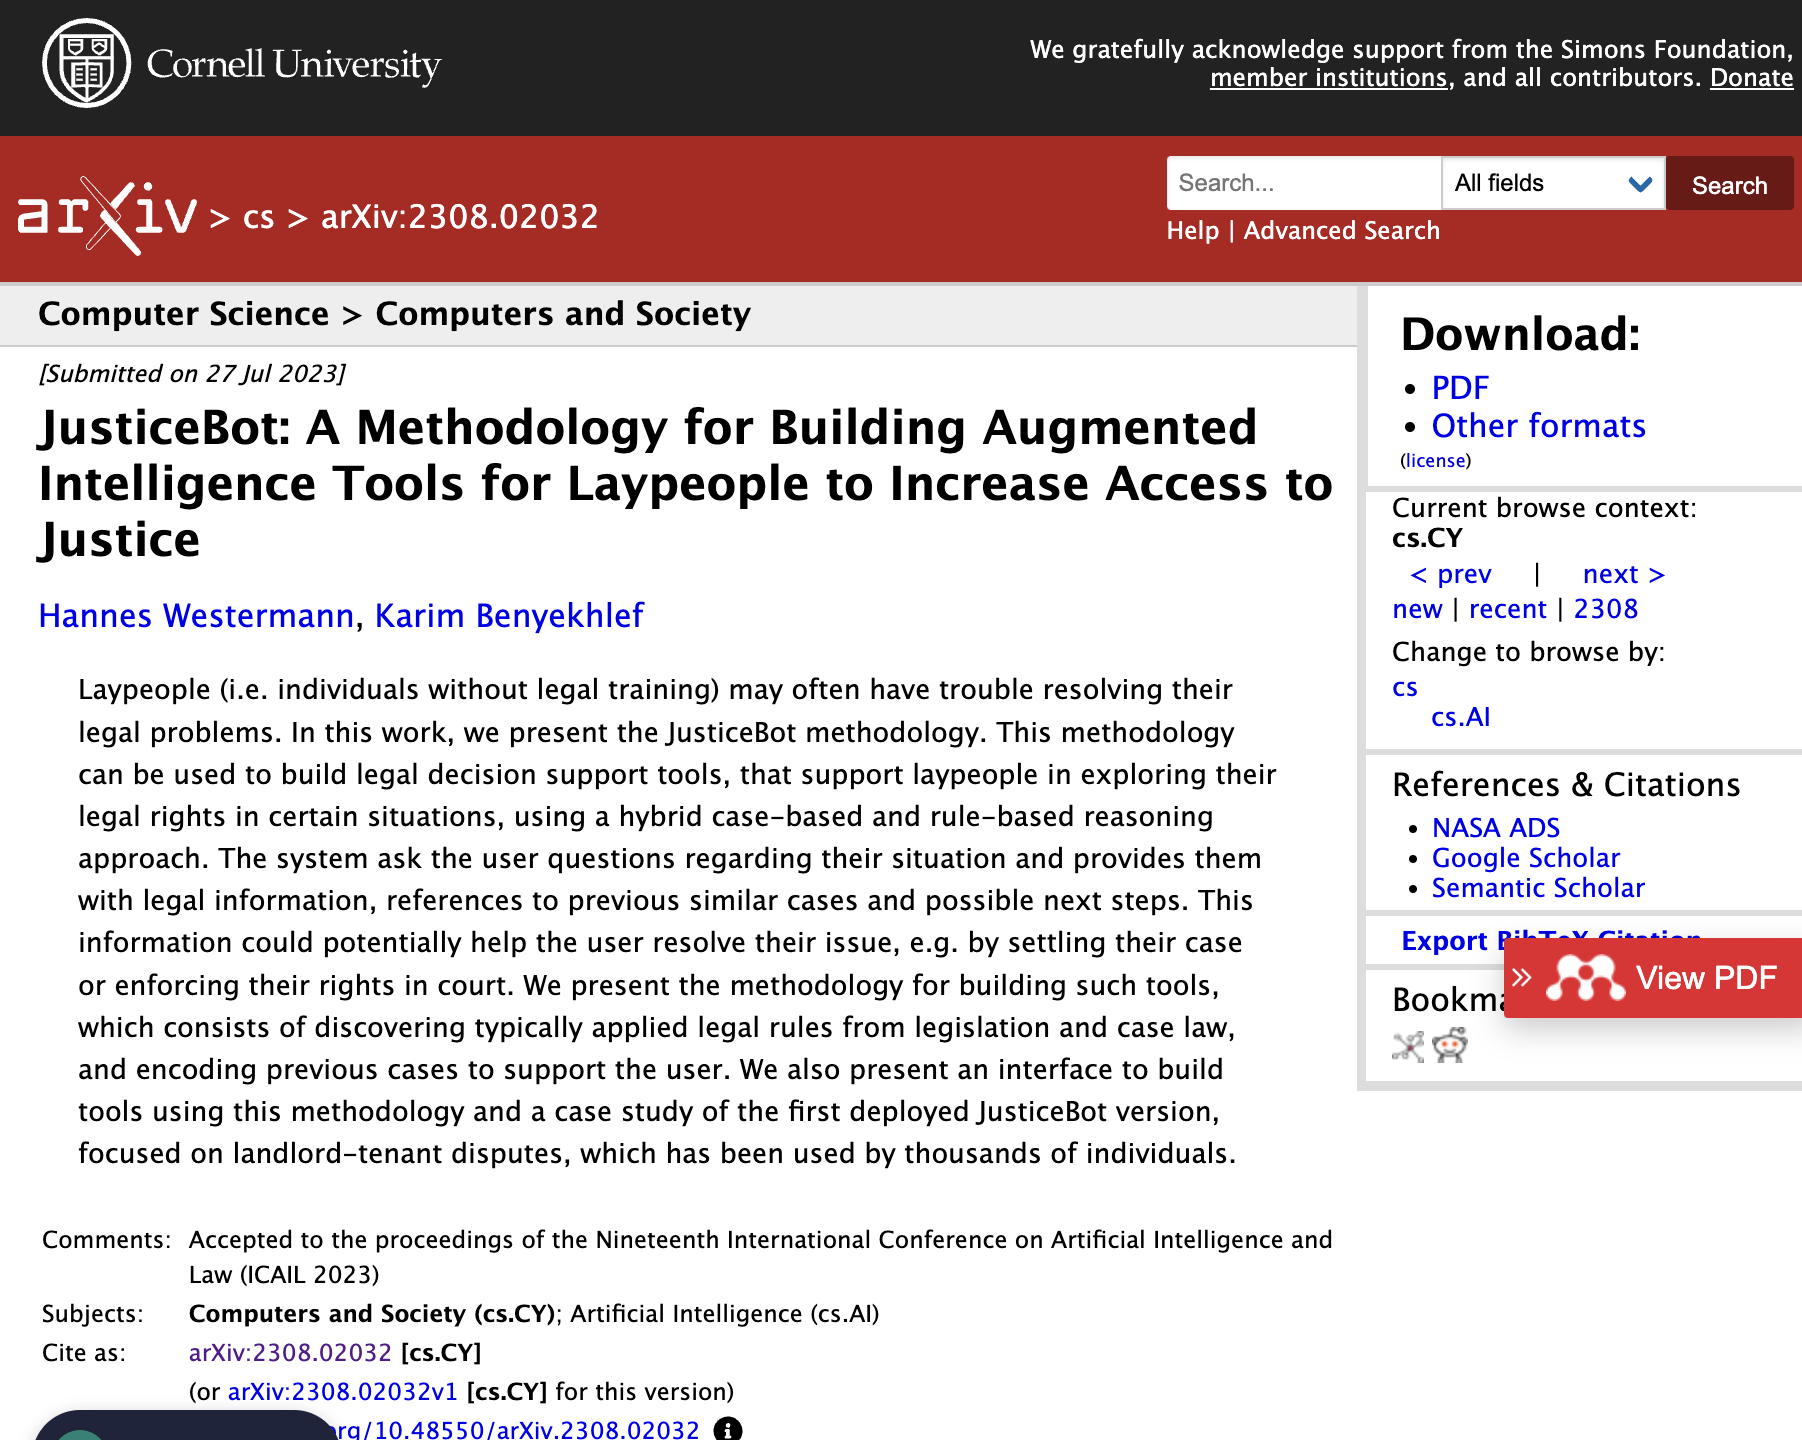
Task: Click the Cornell University shield logo
Action: (87, 63)
